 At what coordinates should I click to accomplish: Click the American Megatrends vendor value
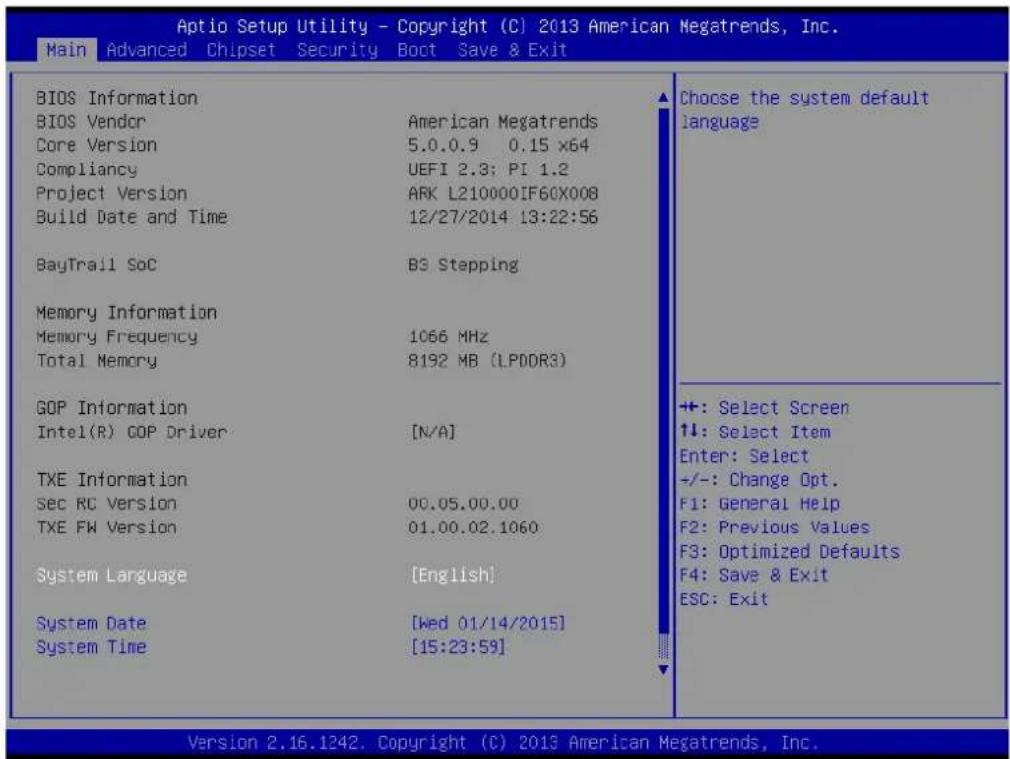click(x=503, y=122)
